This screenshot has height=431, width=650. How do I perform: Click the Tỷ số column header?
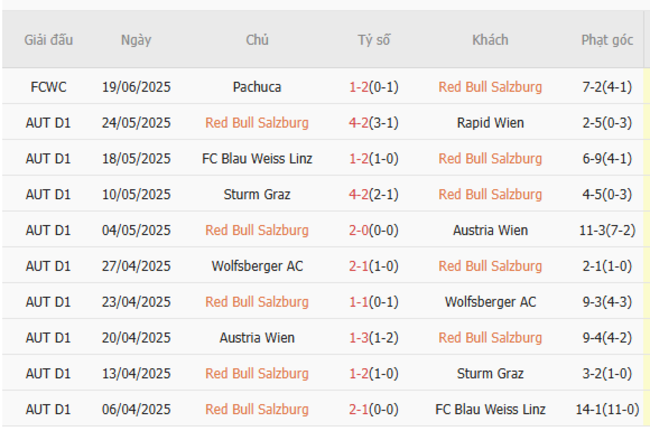pos(373,40)
